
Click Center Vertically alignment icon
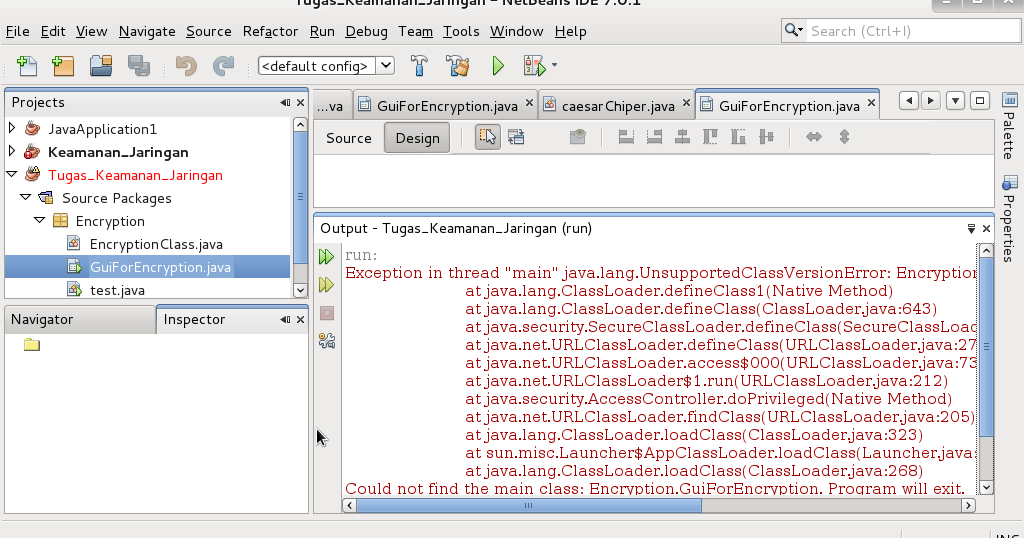(767, 137)
